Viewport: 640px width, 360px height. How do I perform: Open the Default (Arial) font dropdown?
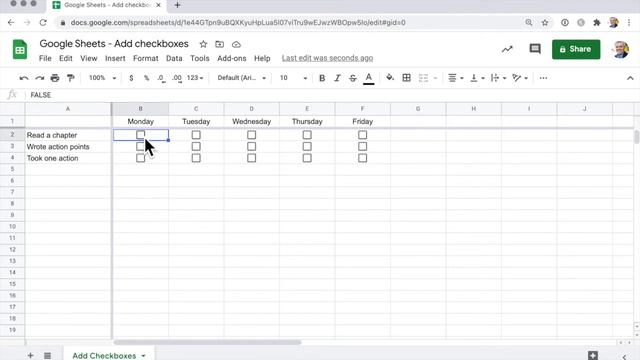[242, 78]
